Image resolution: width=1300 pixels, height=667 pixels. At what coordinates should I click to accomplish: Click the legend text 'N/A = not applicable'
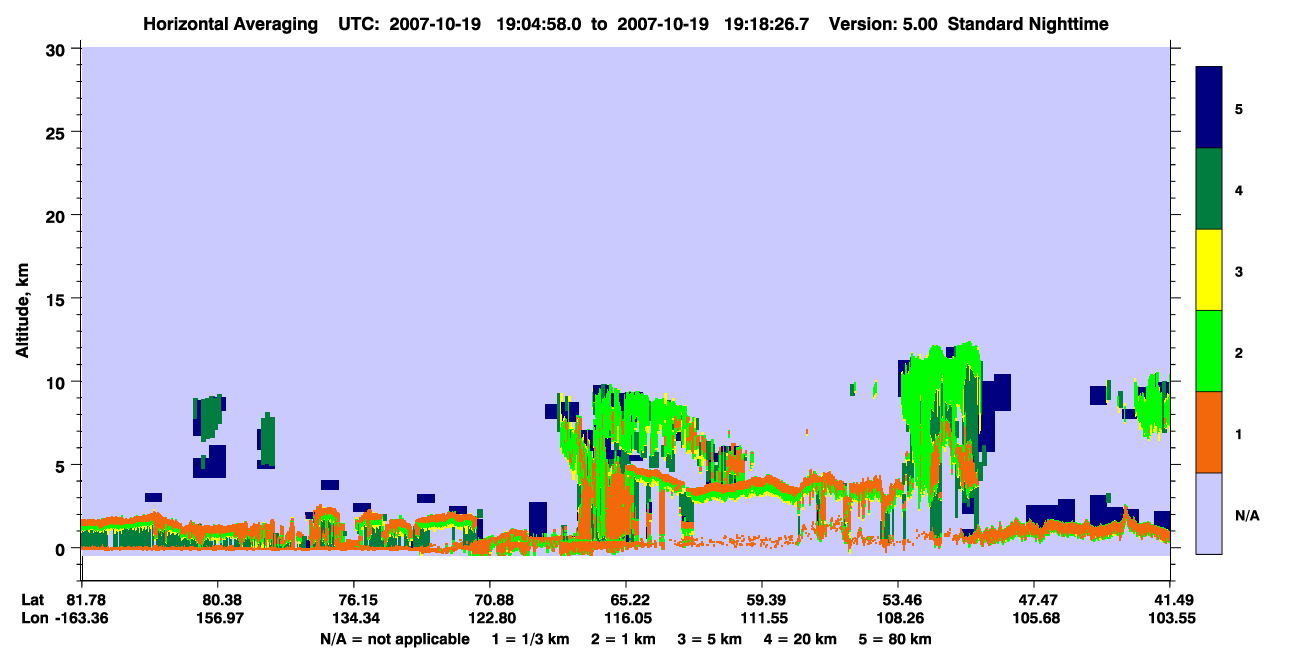[x=395, y=639]
